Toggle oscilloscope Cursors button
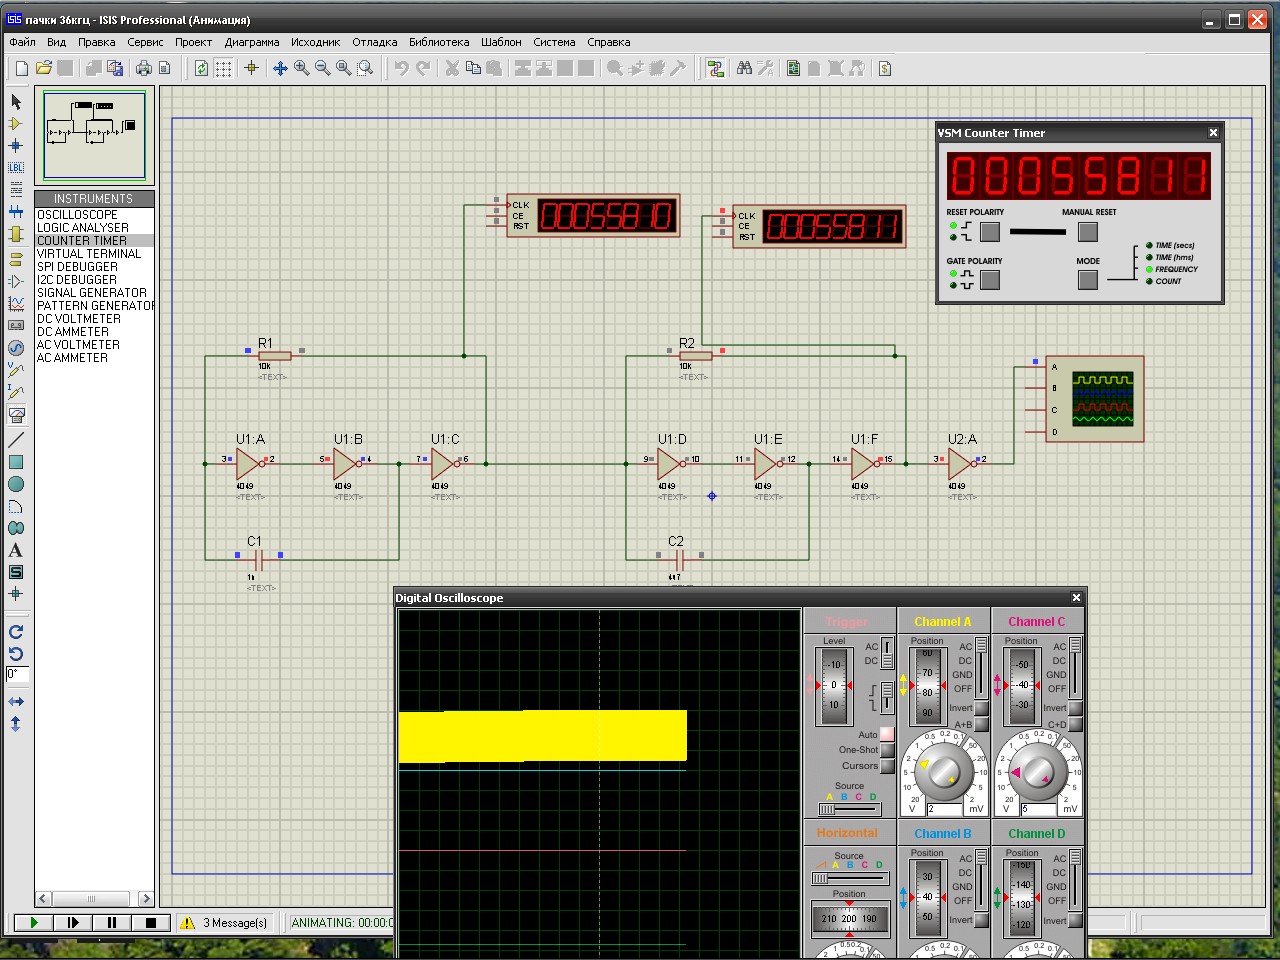The width and height of the screenshot is (1280, 960). click(x=887, y=766)
